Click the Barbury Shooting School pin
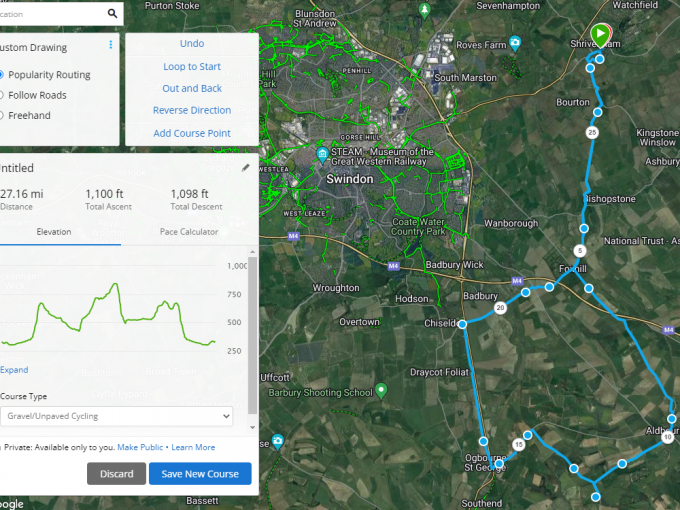The height and width of the screenshot is (510, 680). click(x=381, y=390)
